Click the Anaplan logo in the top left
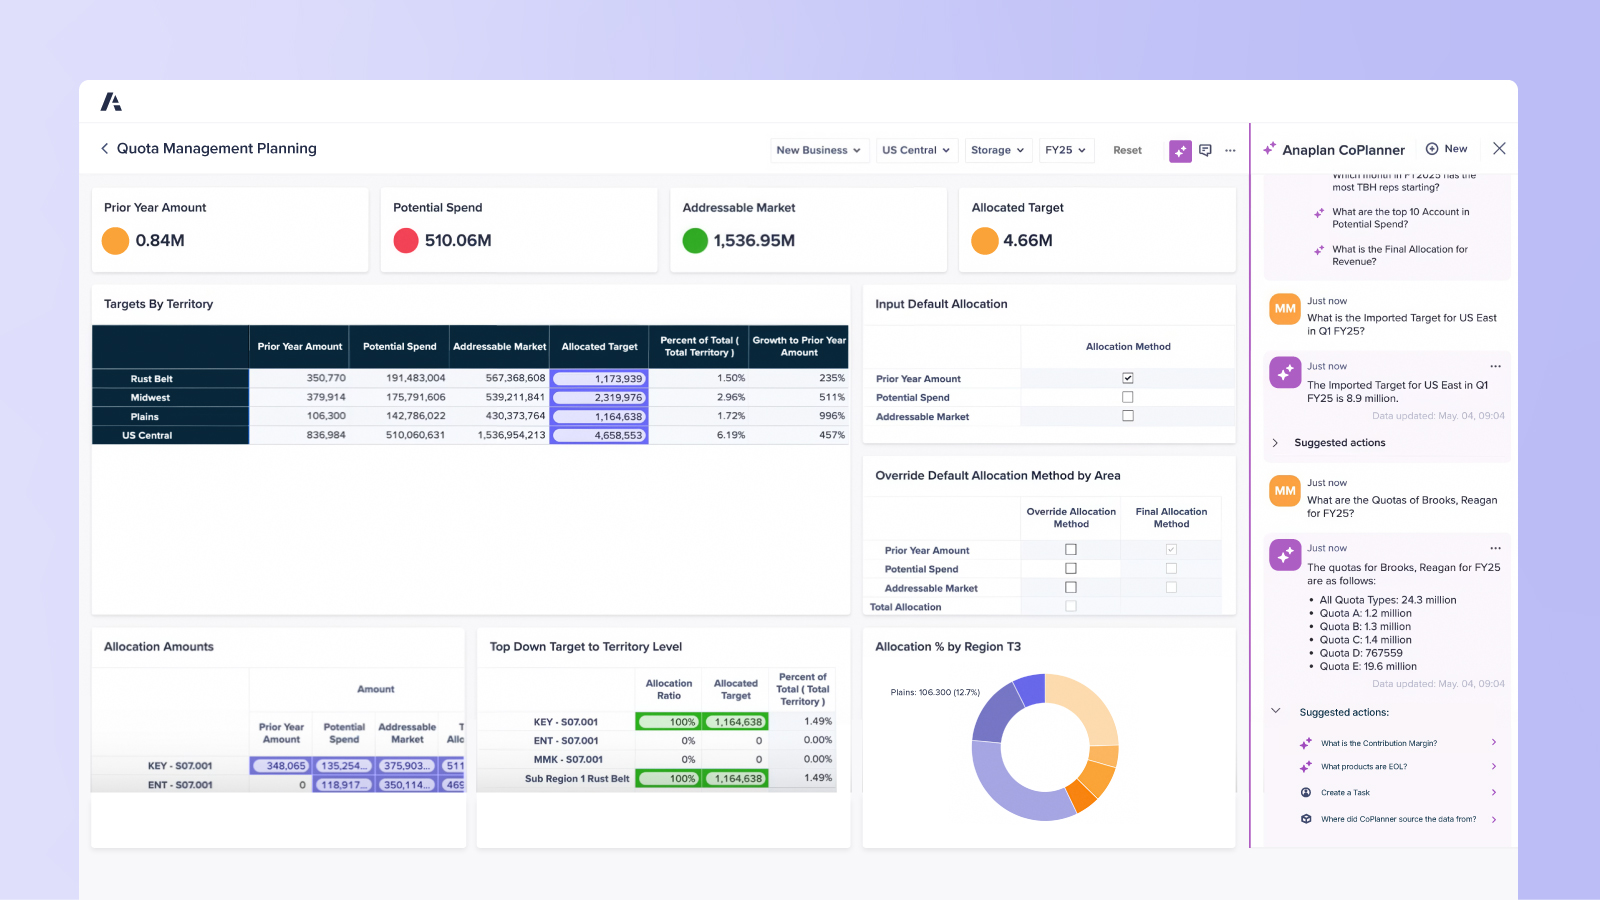This screenshot has height=900, width=1600. [112, 101]
